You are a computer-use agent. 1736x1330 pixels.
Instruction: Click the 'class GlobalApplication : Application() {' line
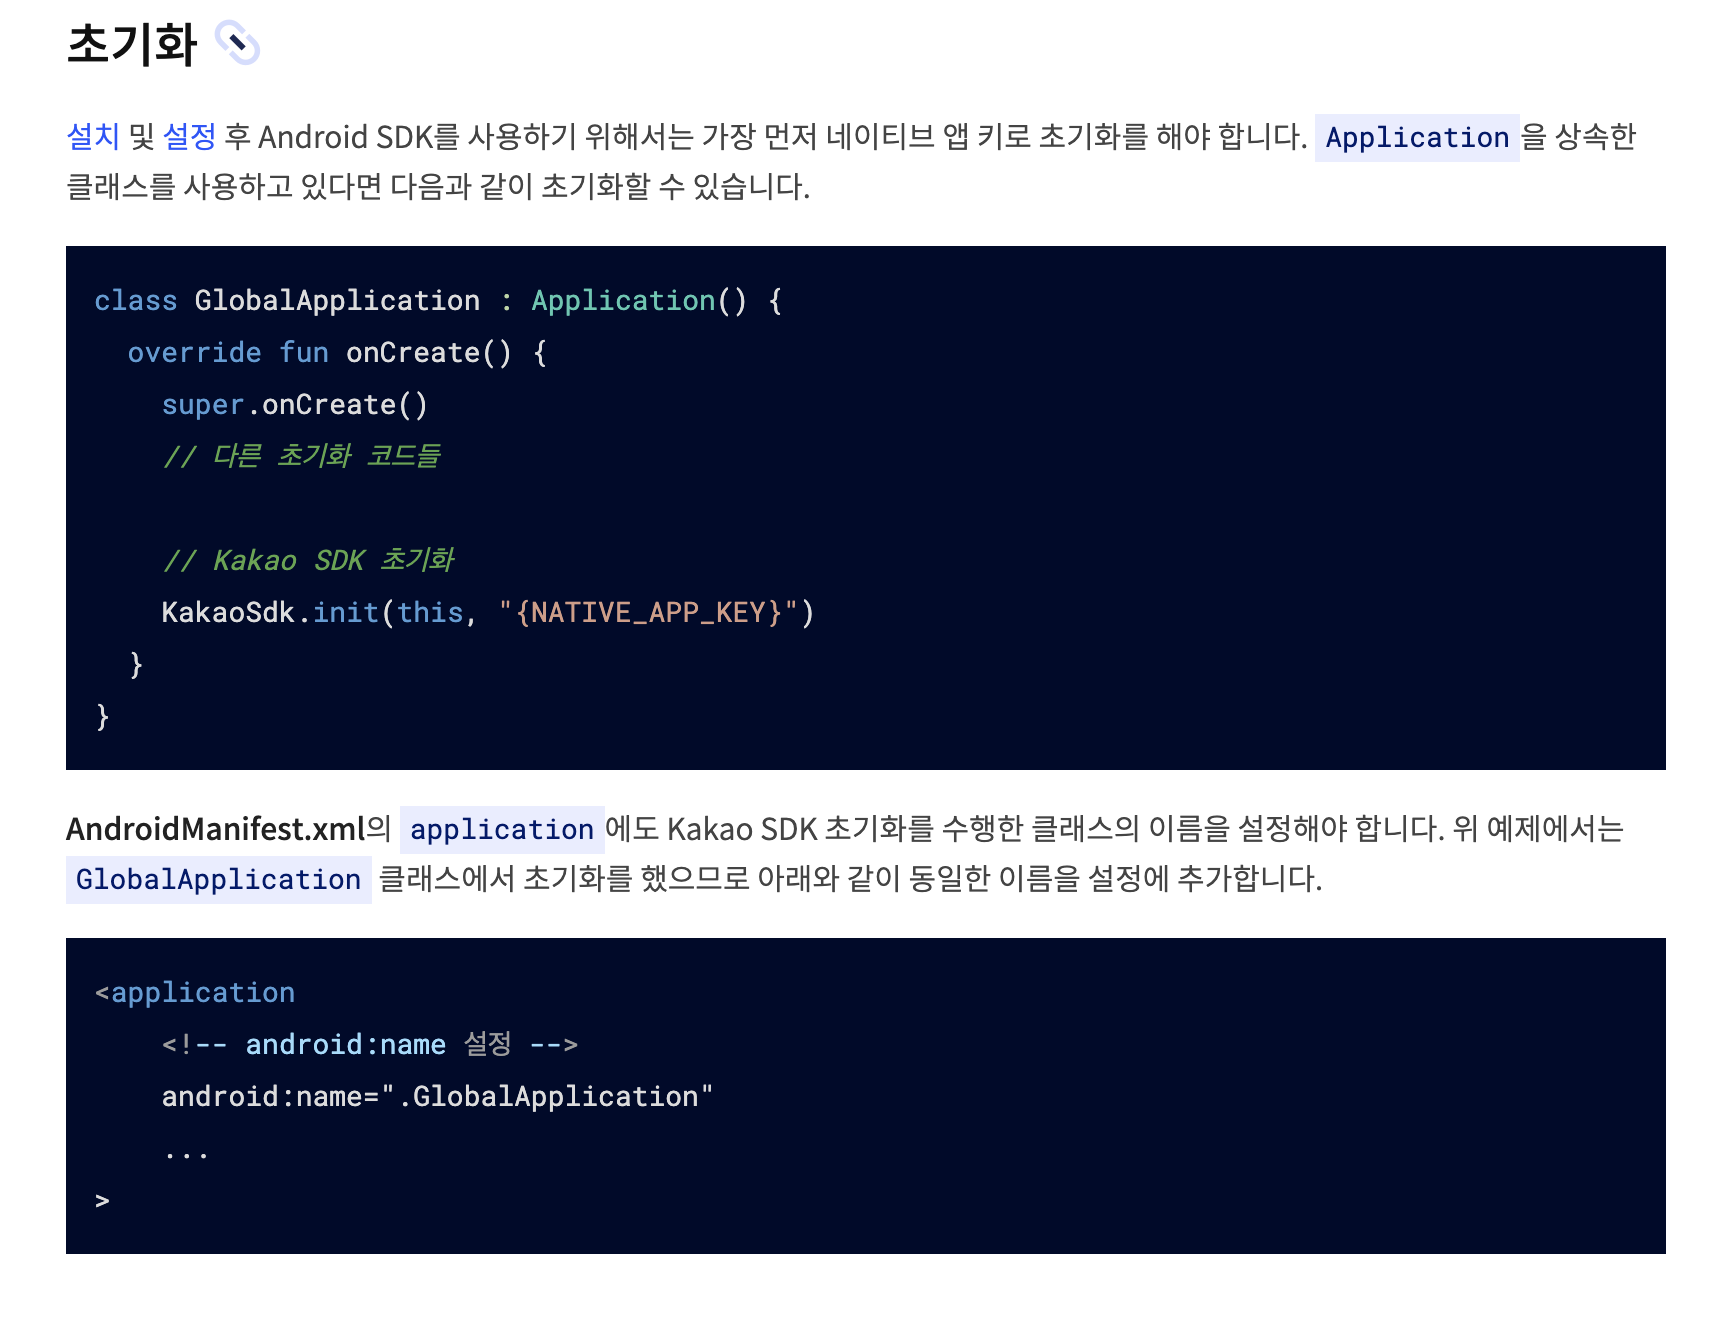pos(439,300)
